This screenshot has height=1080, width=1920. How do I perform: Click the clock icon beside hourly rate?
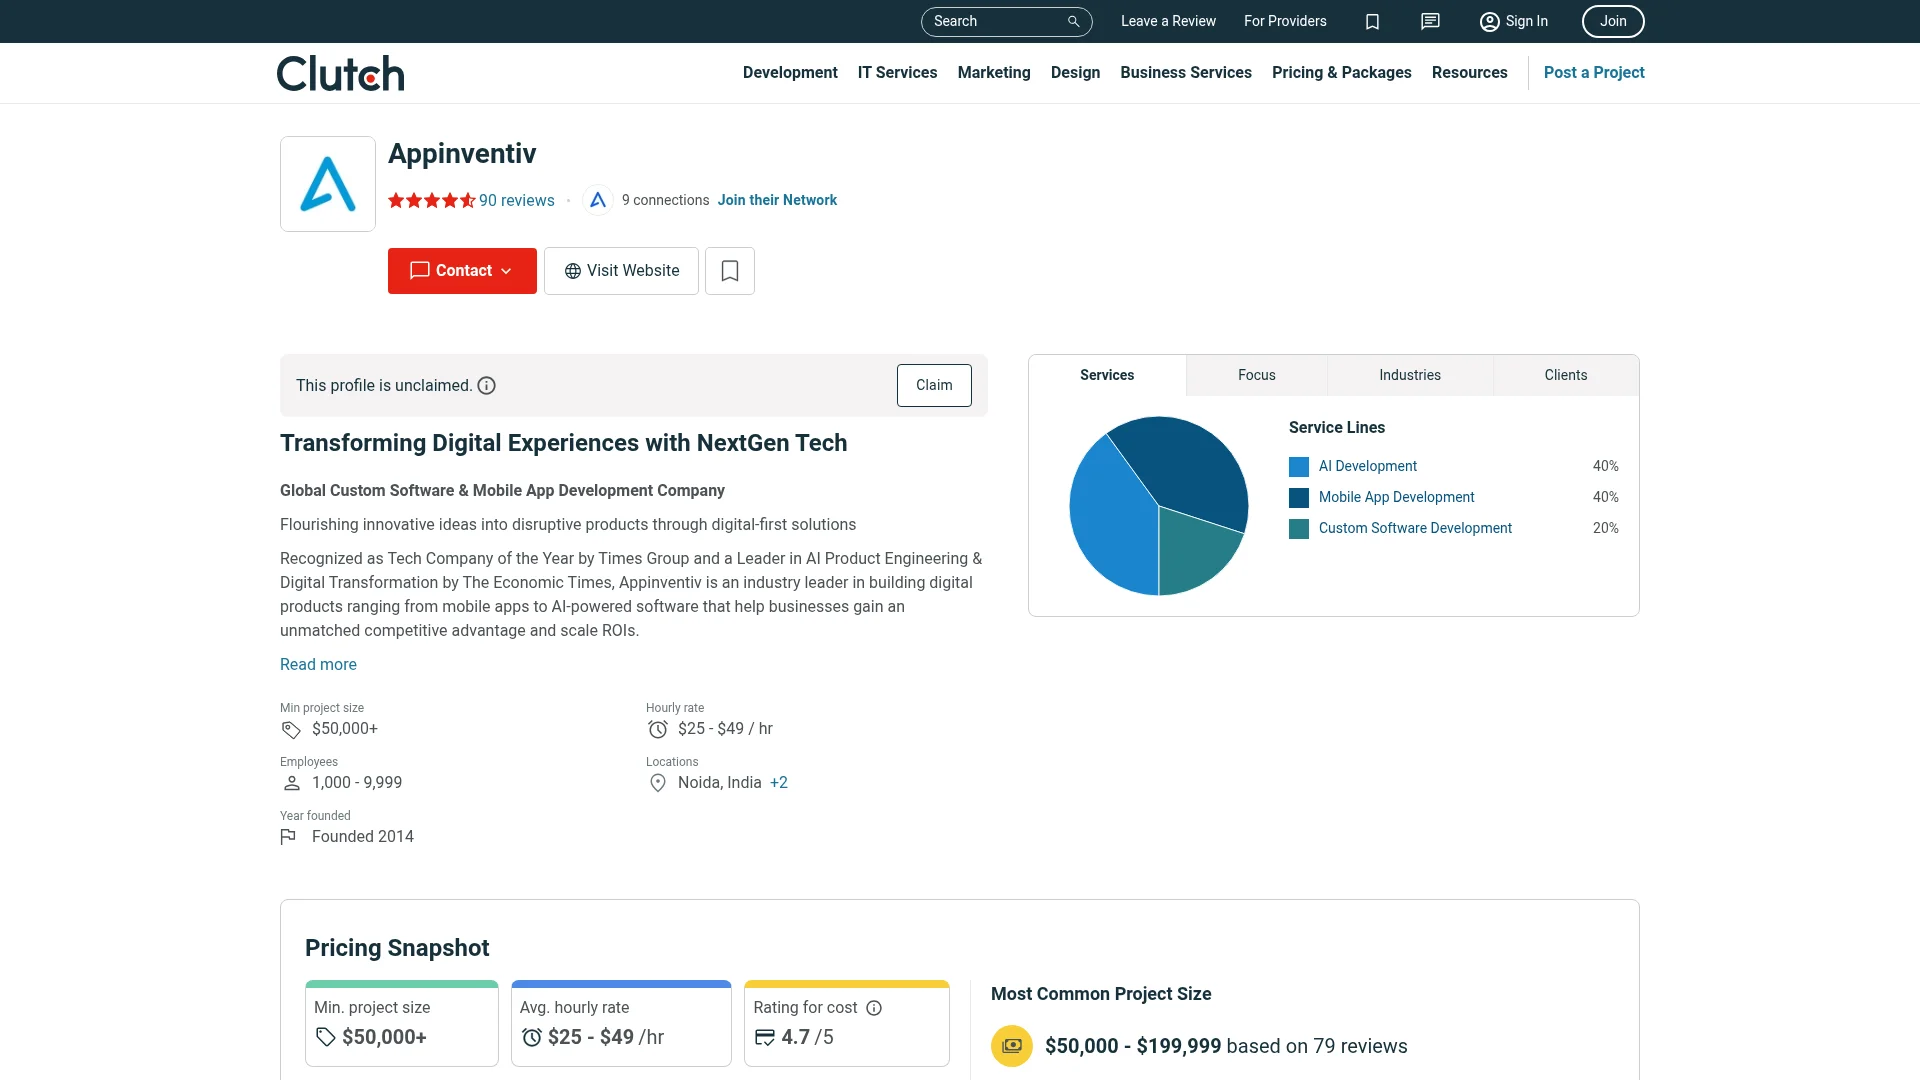(x=658, y=729)
